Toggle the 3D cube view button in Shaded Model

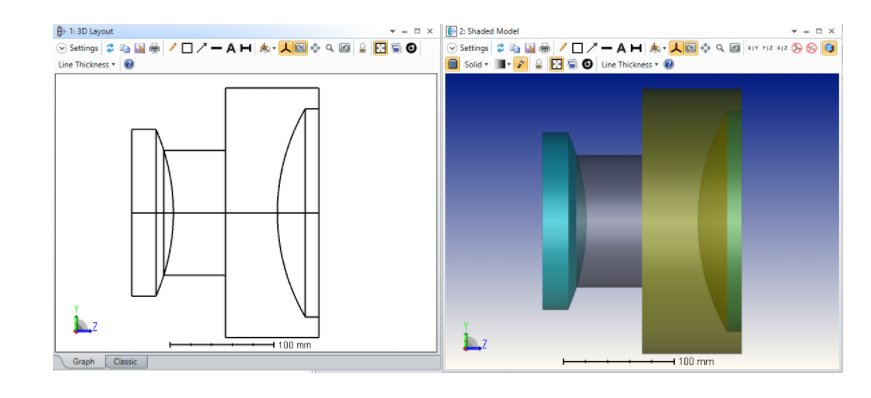coord(829,48)
